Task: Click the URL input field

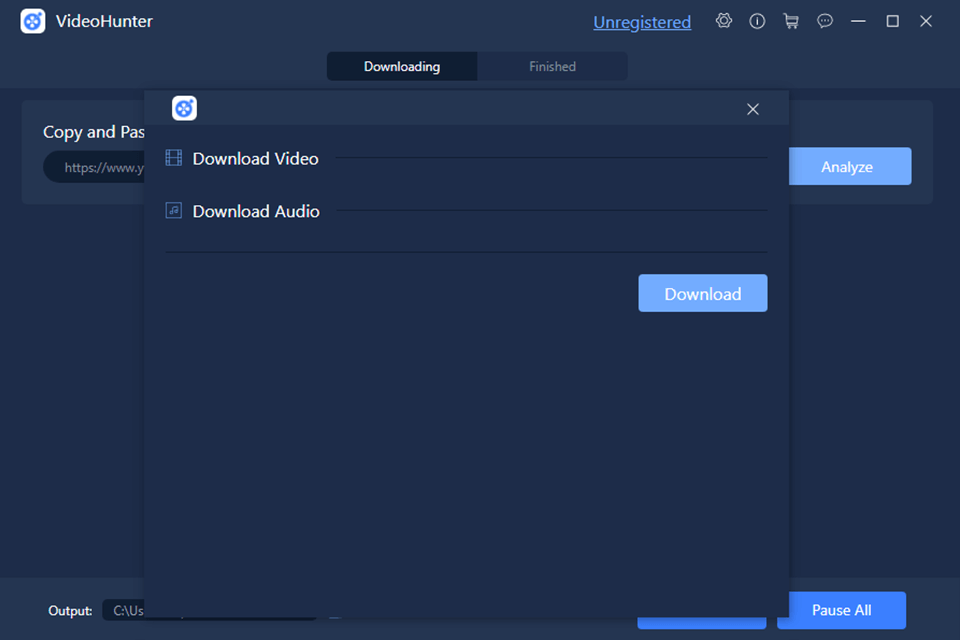Action: tap(94, 167)
